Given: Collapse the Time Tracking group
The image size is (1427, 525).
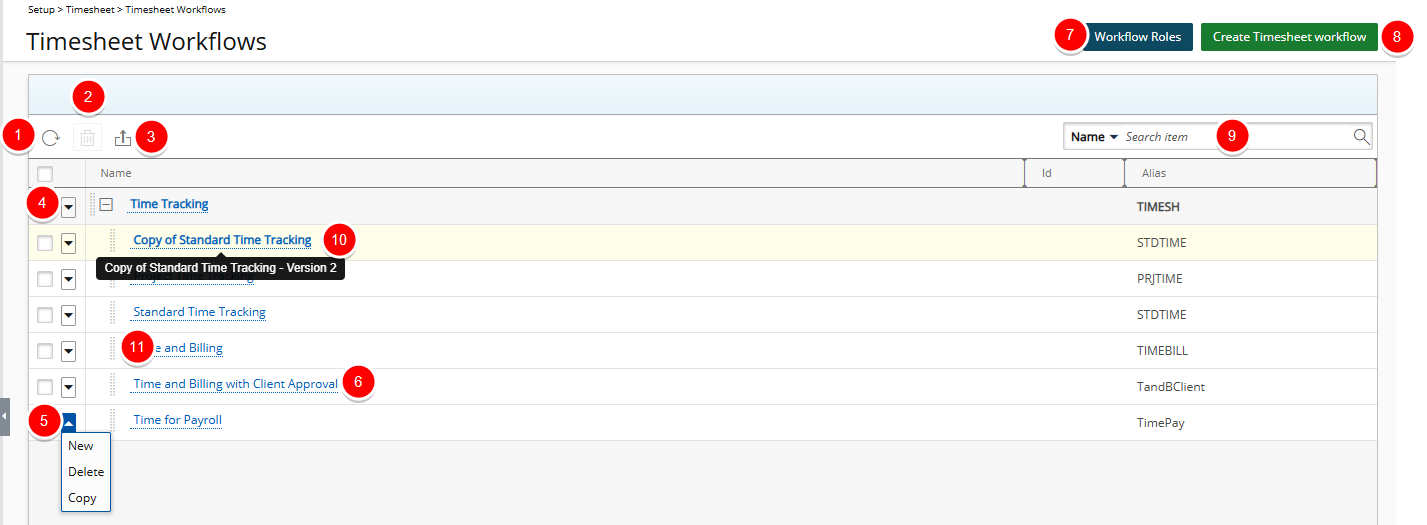Looking at the screenshot, I should (106, 204).
